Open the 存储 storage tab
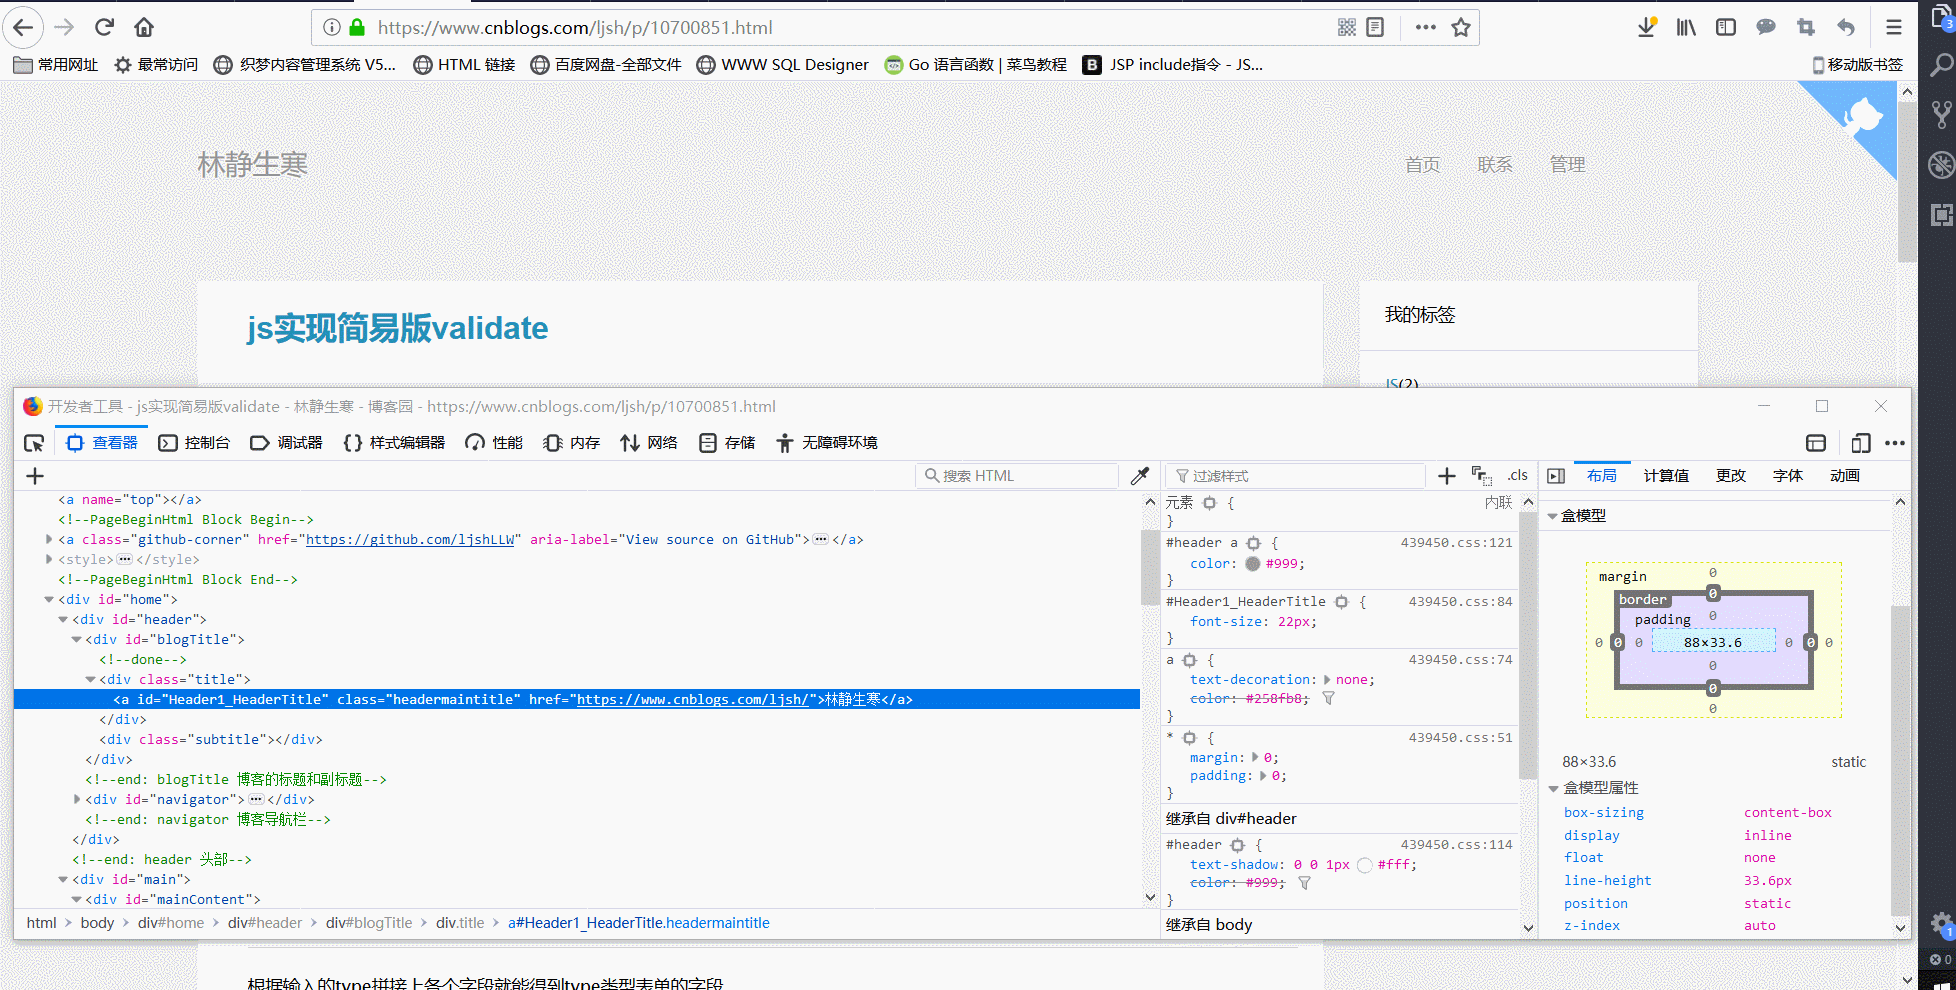This screenshot has width=1956, height=990. (x=728, y=443)
